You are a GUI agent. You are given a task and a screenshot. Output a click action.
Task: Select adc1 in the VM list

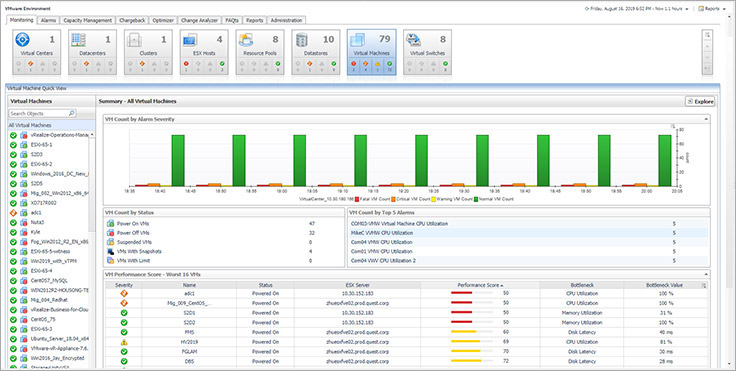click(x=36, y=212)
